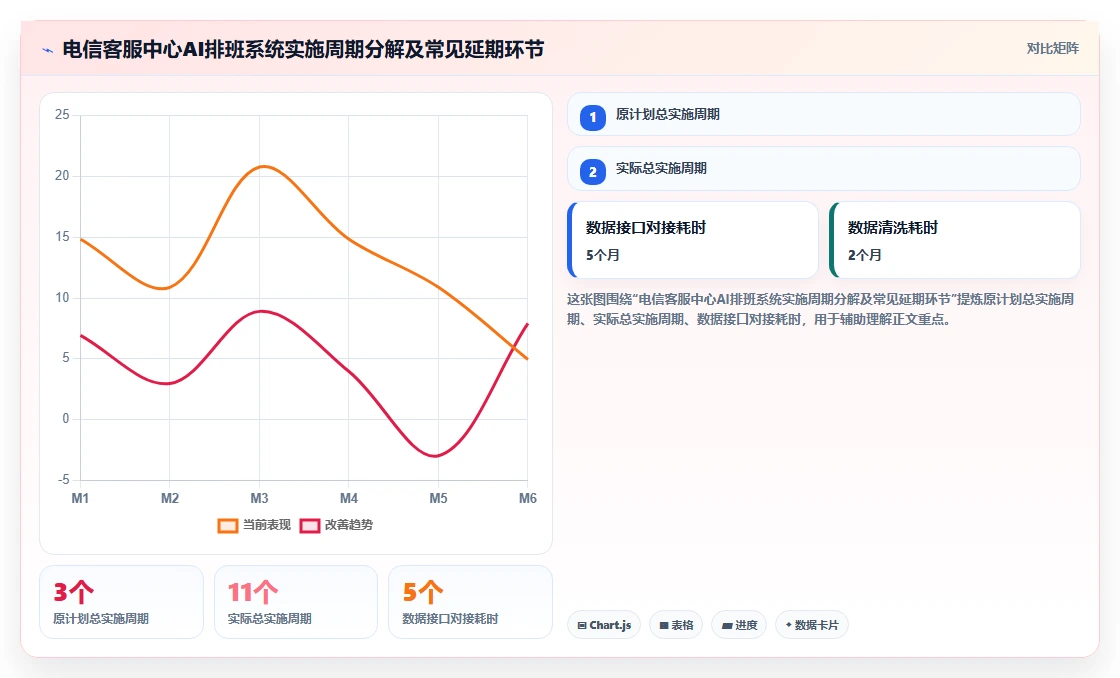Open the 数据接口对接耗时 card
This screenshot has height=678, width=1120.
click(693, 240)
